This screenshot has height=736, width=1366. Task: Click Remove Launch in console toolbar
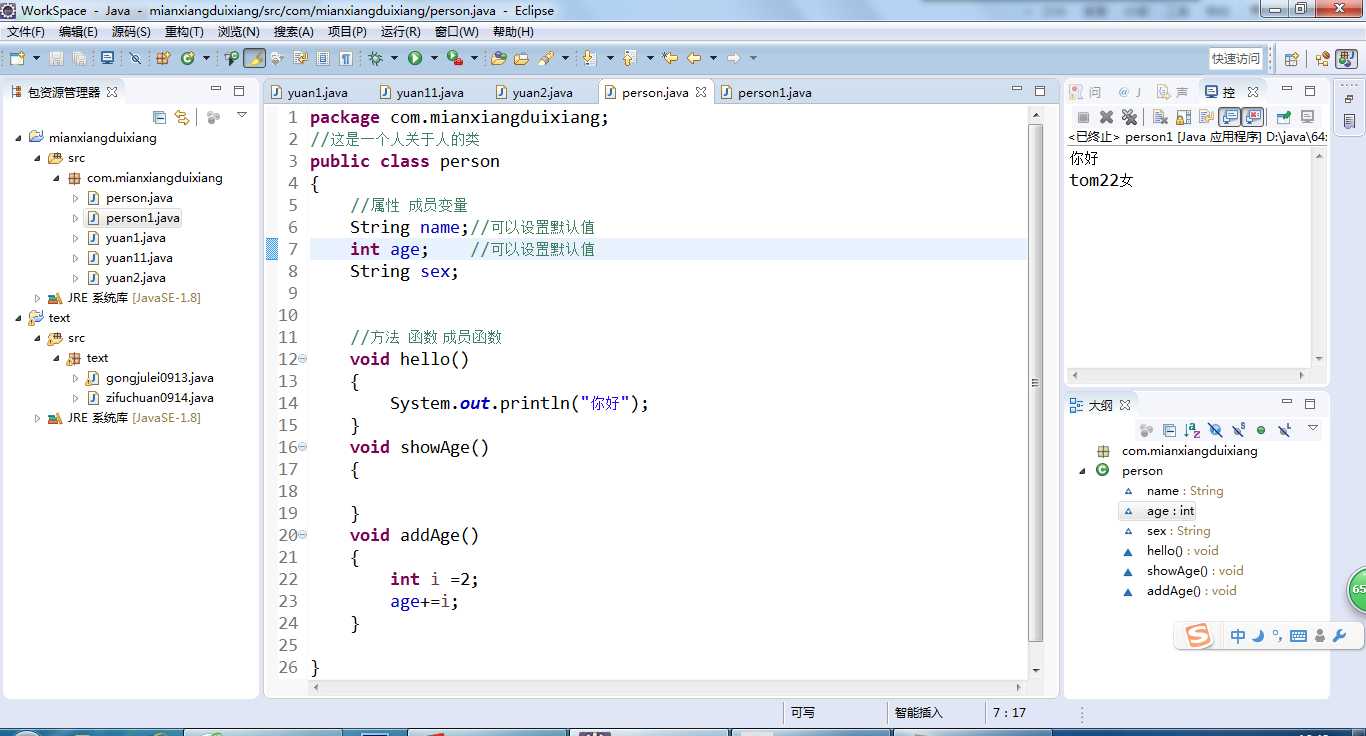point(1107,117)
